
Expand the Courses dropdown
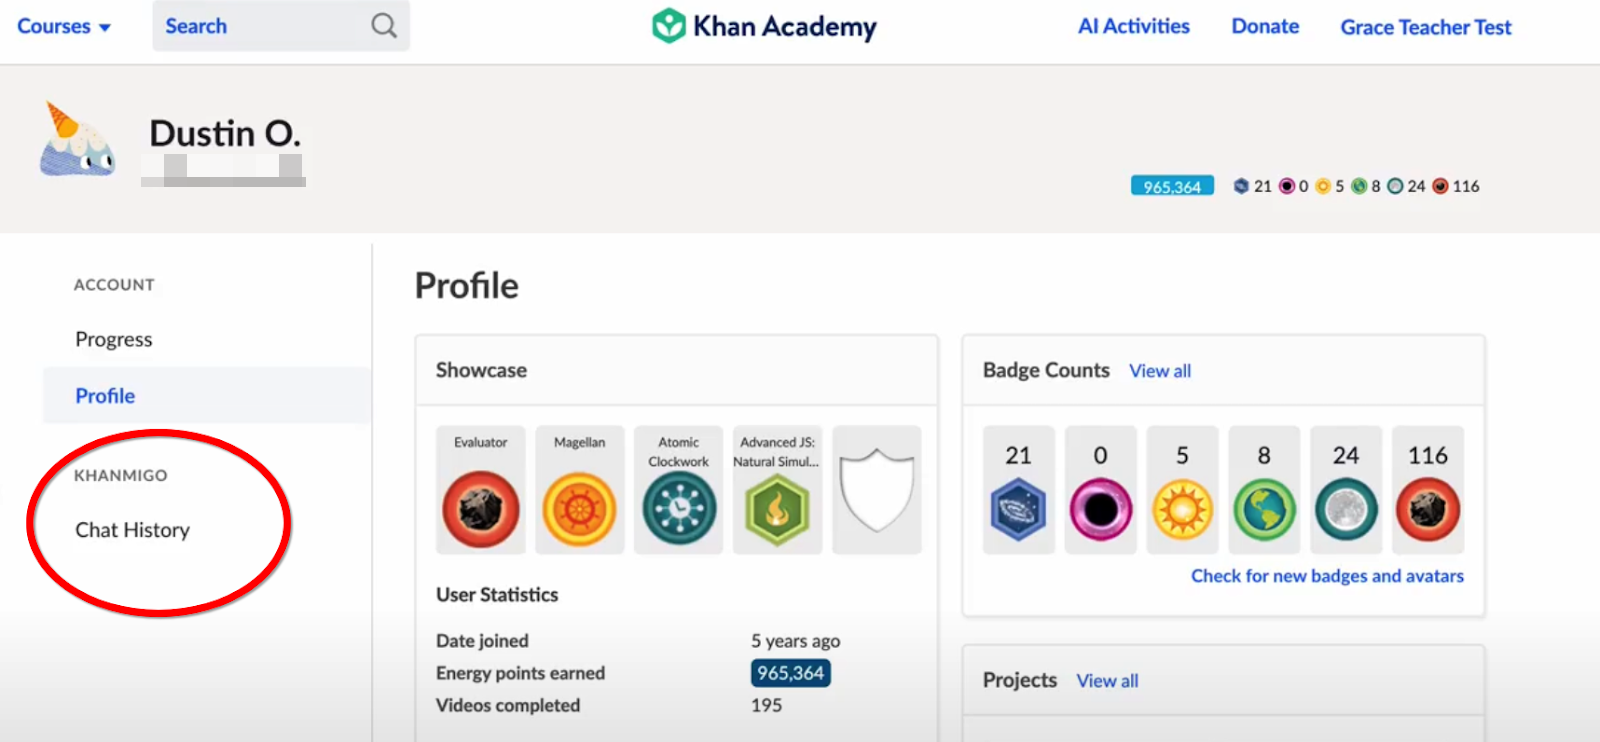point(63,27)
